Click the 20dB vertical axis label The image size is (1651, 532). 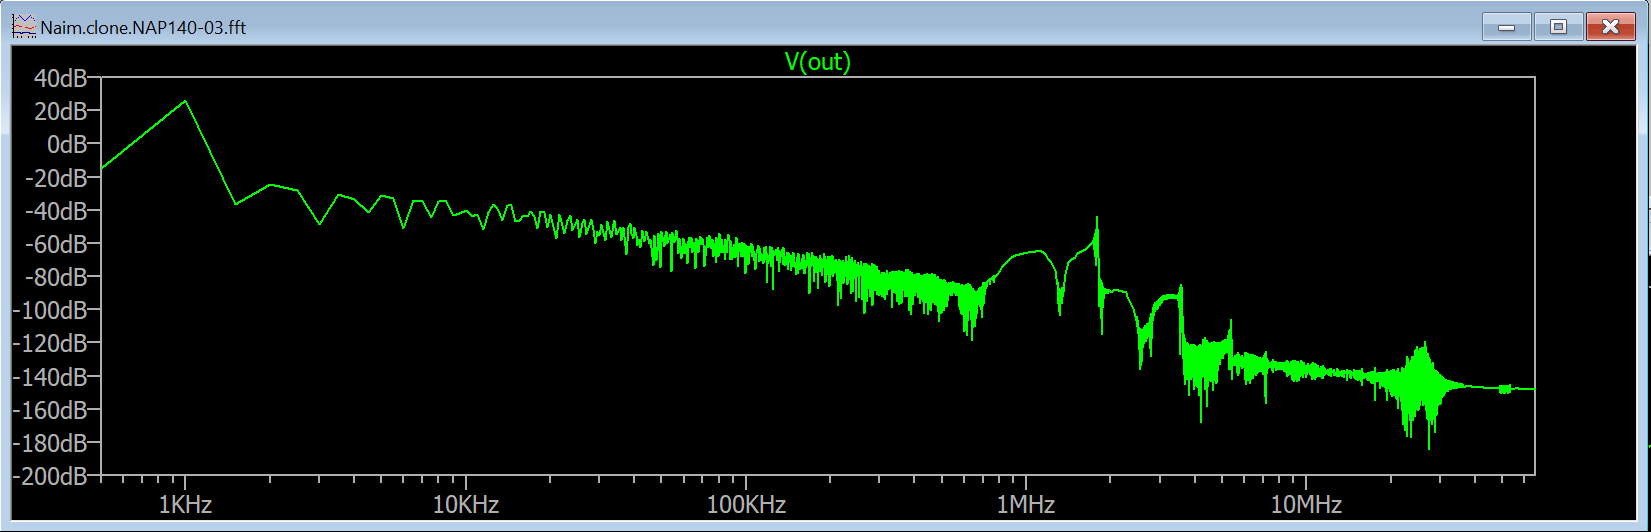tap(60, 110)
